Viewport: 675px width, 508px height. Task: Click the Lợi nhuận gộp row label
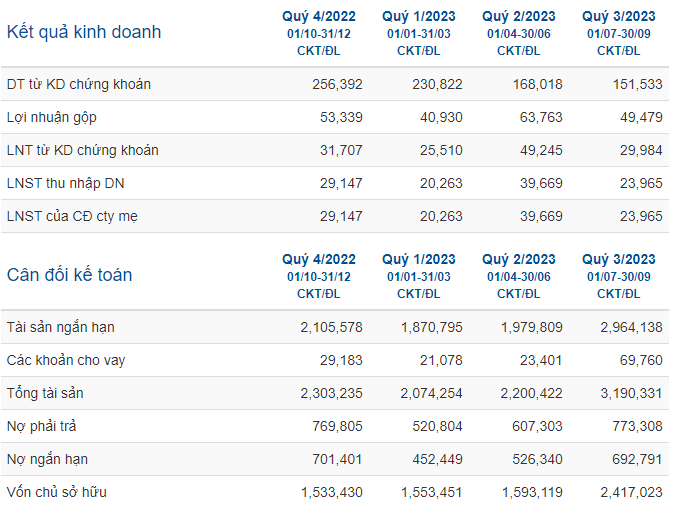52,117
